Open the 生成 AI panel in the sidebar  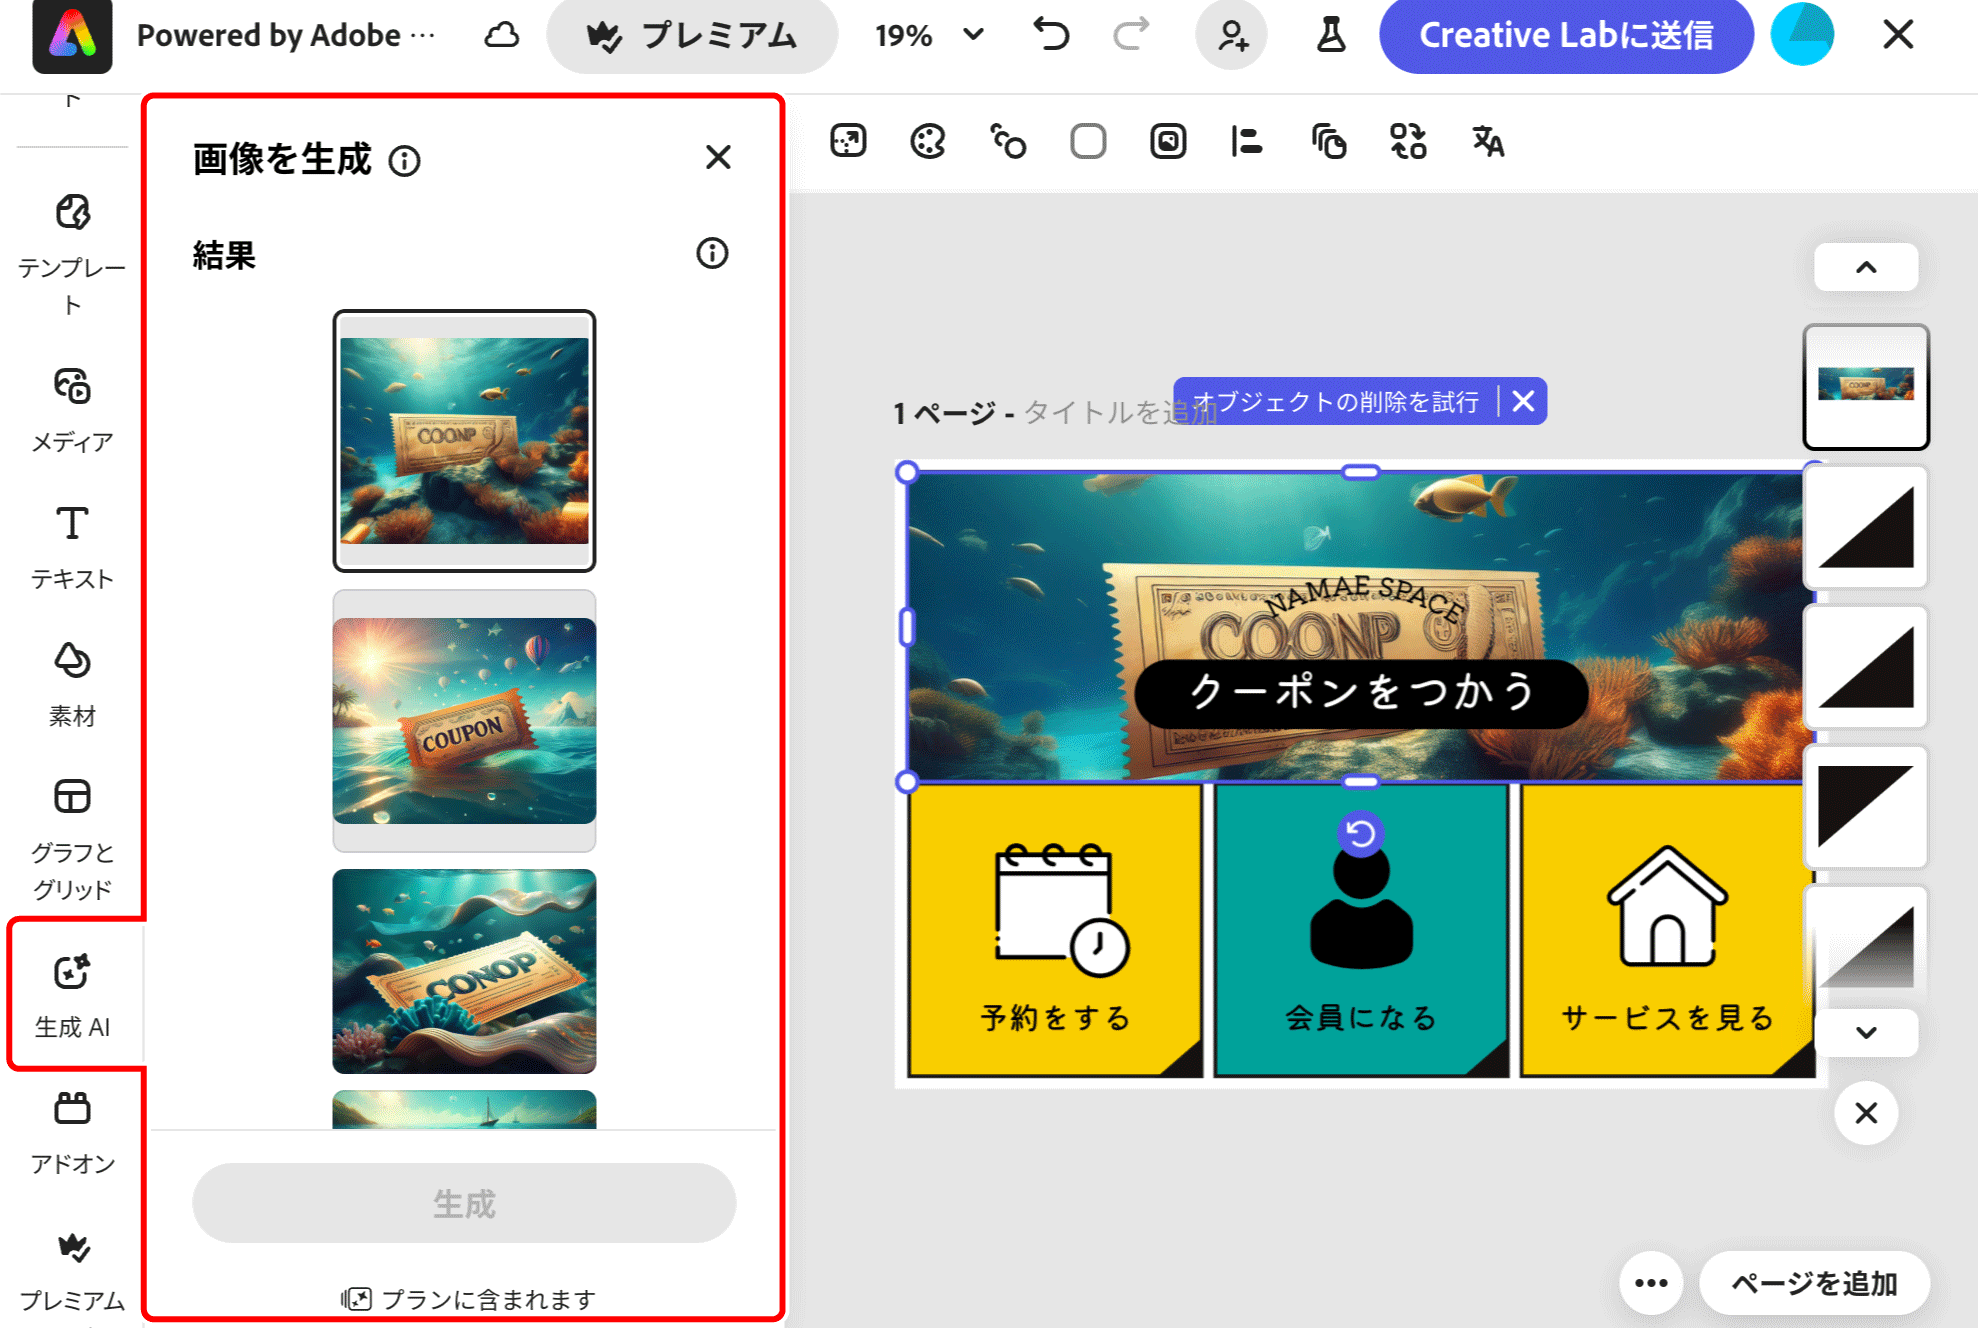click(x=71, y=990)
